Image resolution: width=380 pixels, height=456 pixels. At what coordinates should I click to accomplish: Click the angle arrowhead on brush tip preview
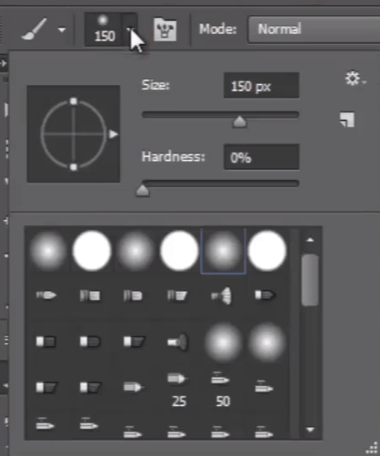(x=113, y=134)
